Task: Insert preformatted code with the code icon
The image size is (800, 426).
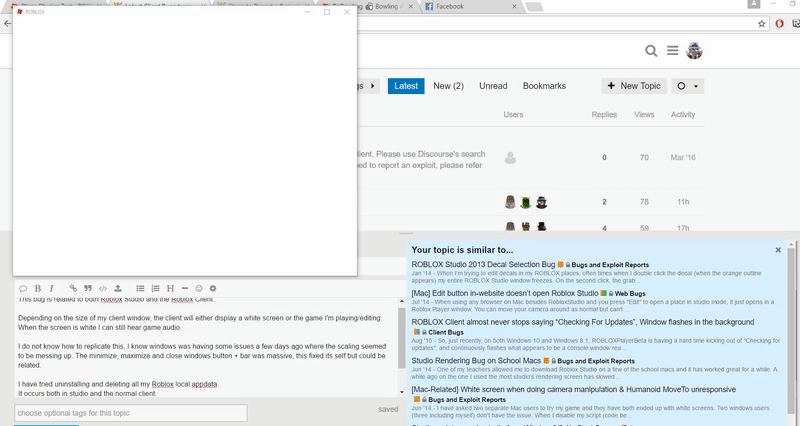Action: tap(103, 288)
